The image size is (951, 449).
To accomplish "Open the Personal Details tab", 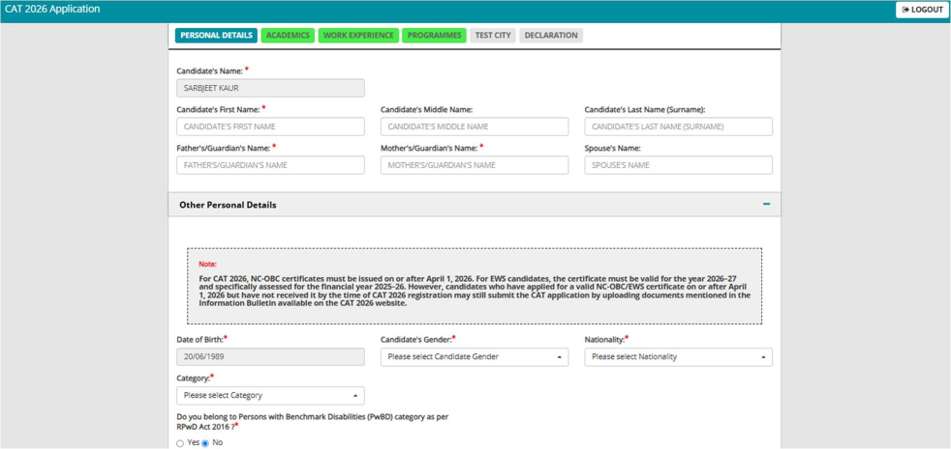I will pos(217,35).
